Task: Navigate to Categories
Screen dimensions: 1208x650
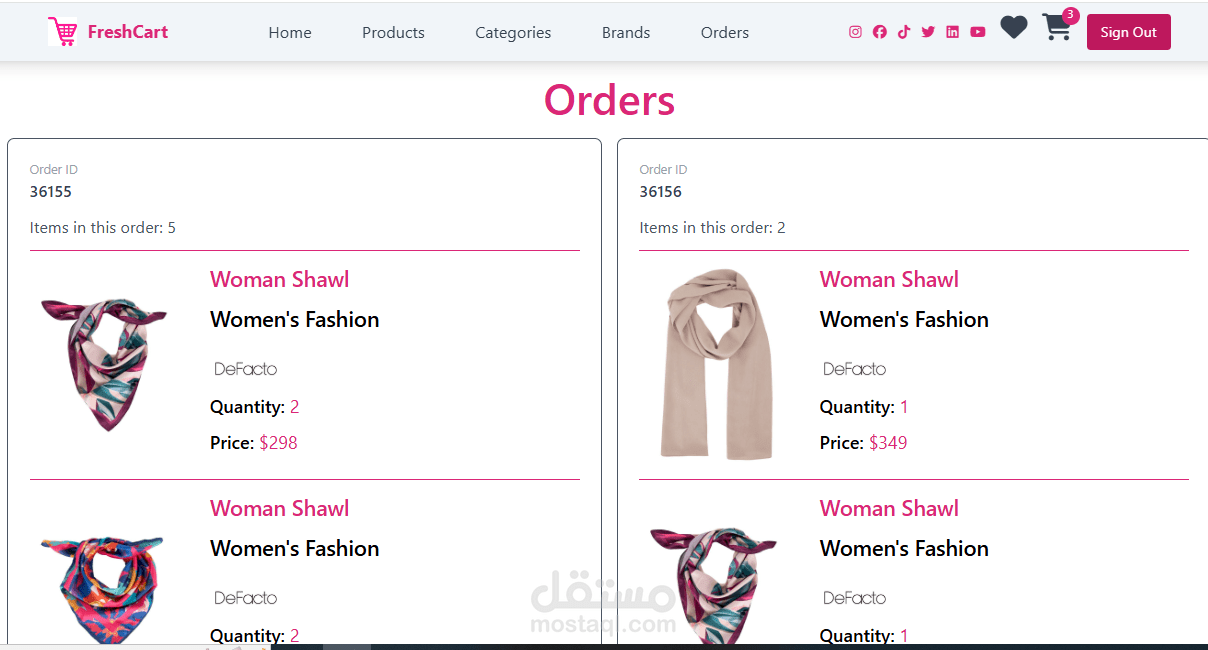Action: pyautogui.click(x=513, y=32)
